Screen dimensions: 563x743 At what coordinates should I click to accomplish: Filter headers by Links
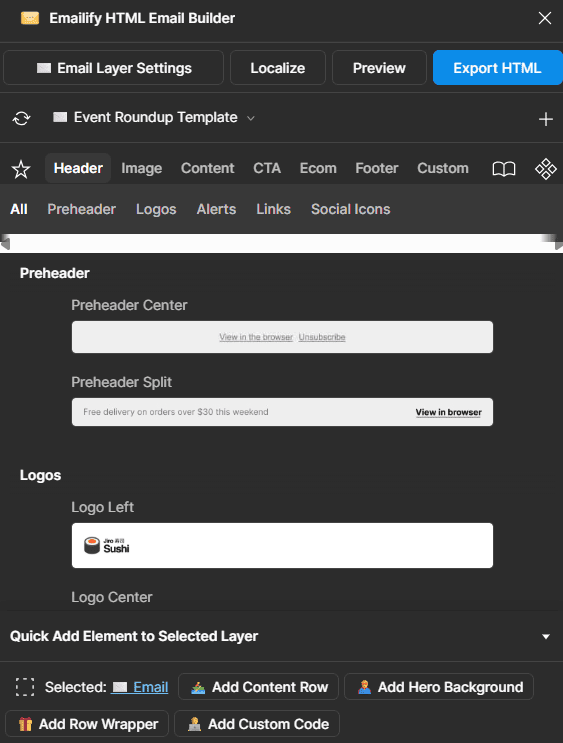pyautogui.click(x=273, y=209)
